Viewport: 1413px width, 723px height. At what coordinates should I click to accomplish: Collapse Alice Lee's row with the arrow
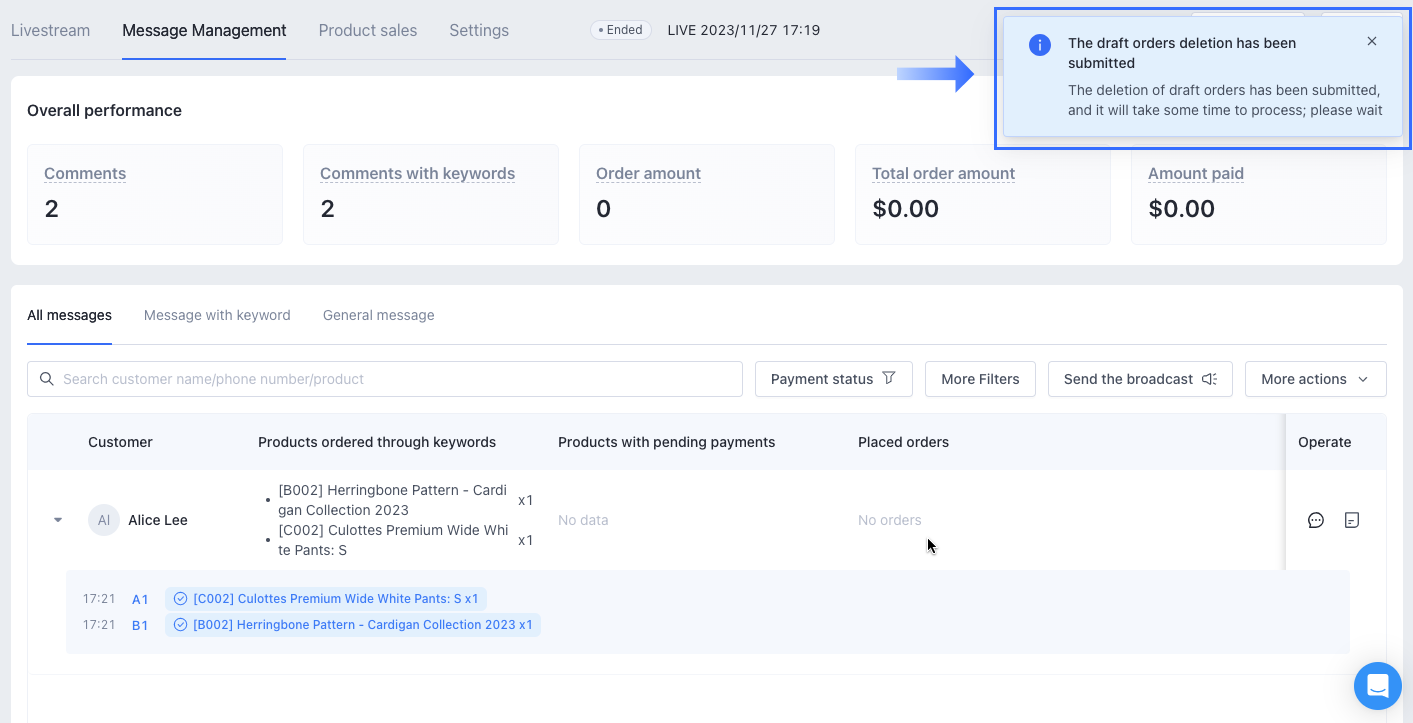click(58, 520)
